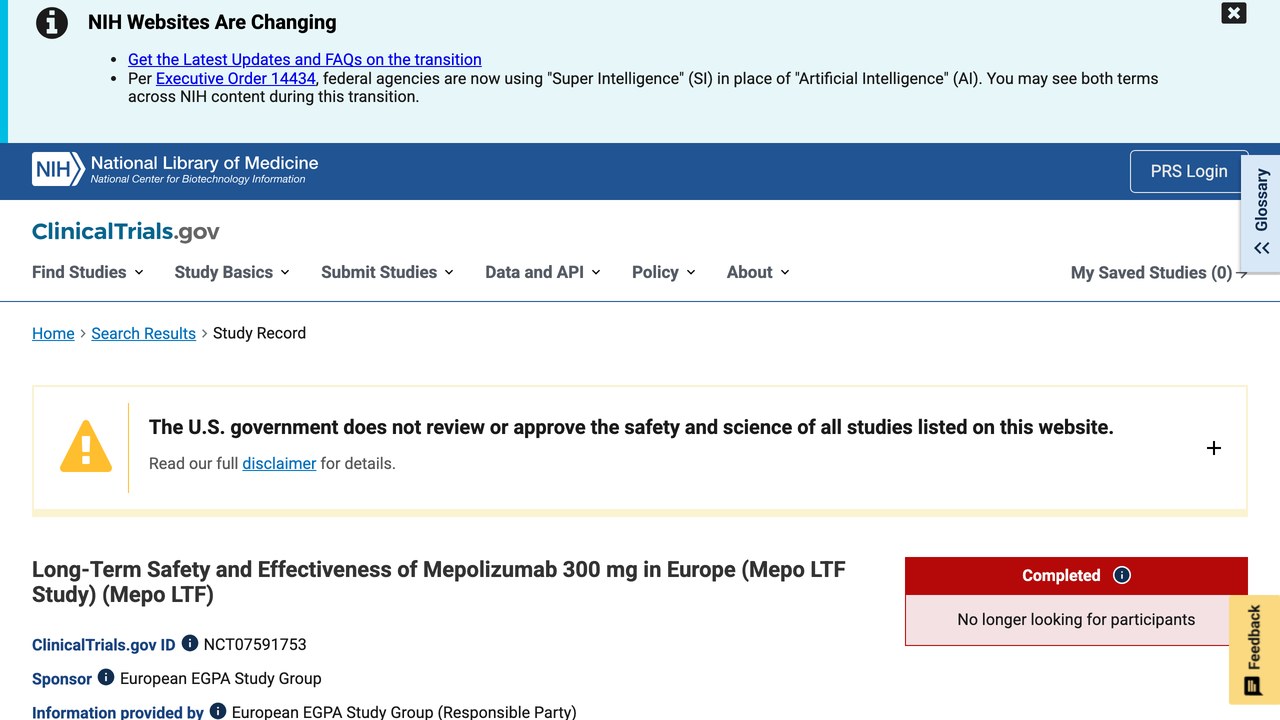Open the Submit Studies dropdown

pos(387,272)
